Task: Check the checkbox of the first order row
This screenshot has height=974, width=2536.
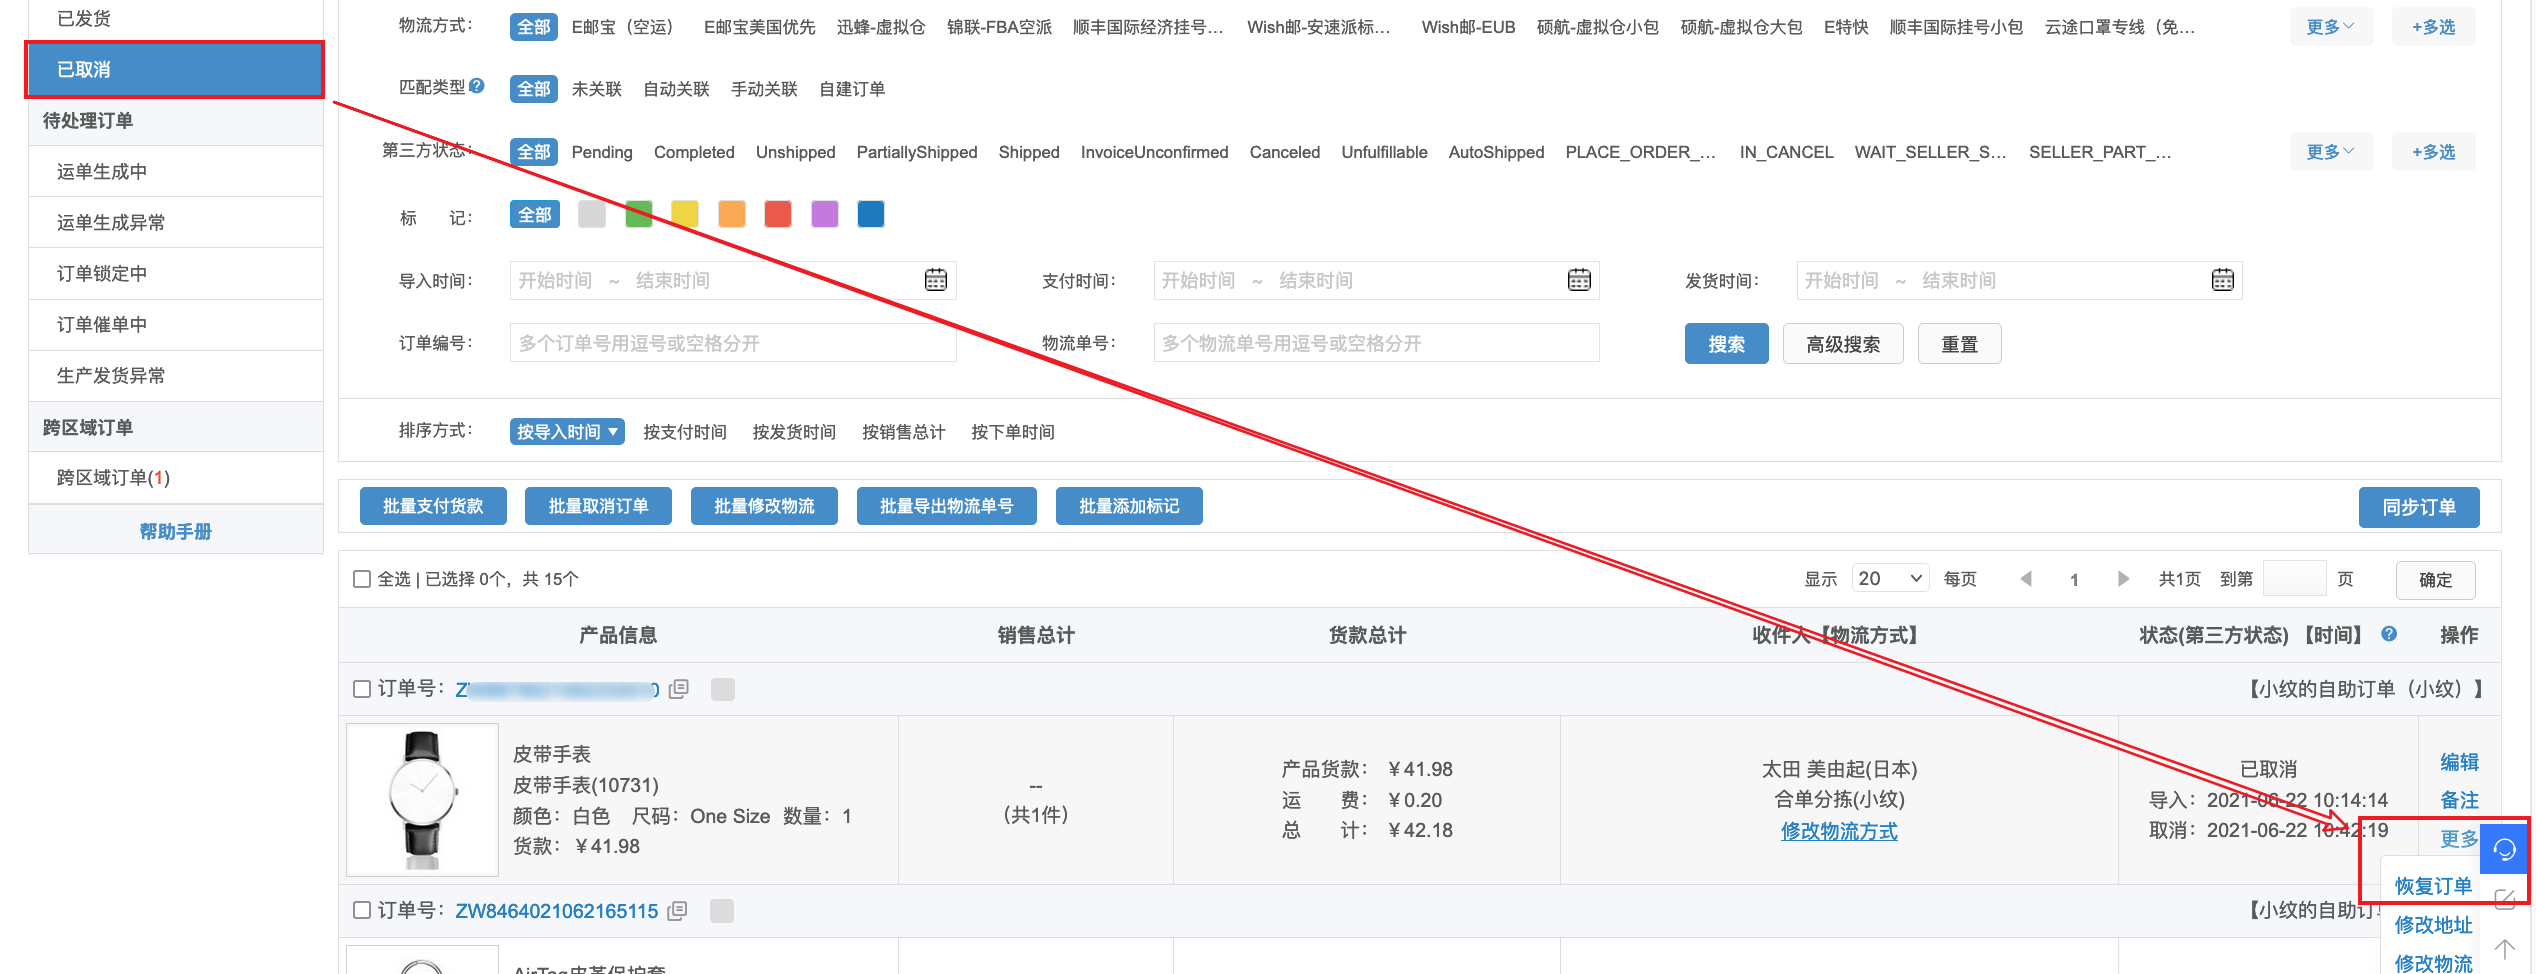Action: [x=363, y=689]
